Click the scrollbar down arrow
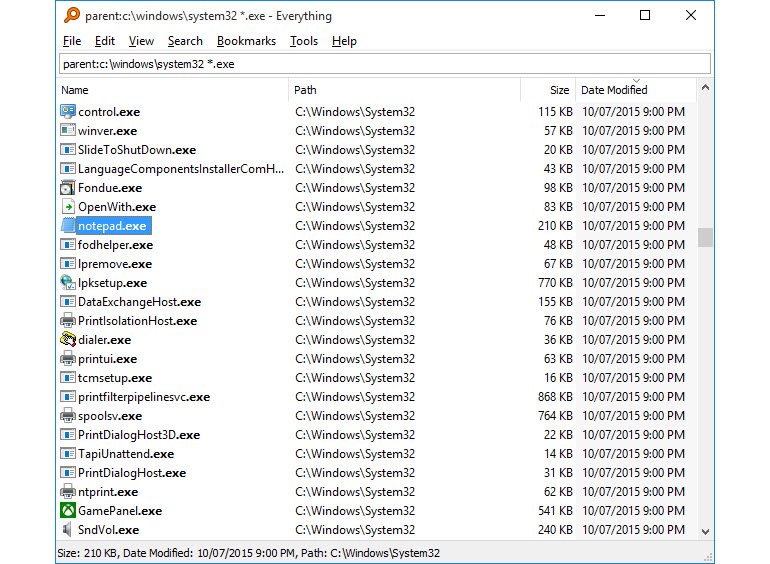The height and width of the screenshot is (564, 770). [706, 532]
